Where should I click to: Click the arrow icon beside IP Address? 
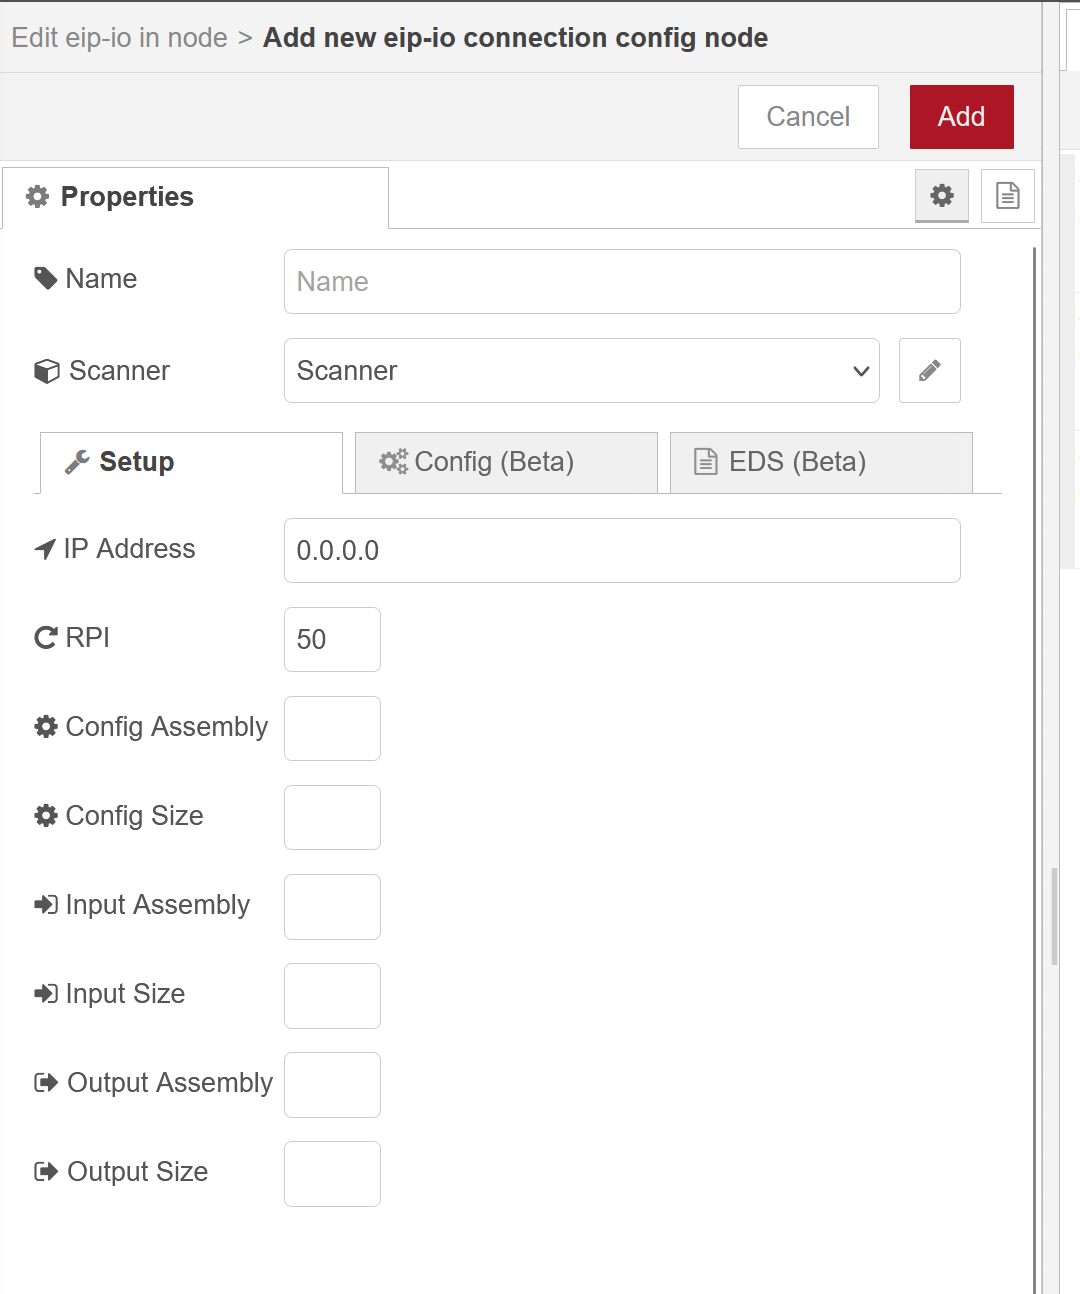(45, 549)
